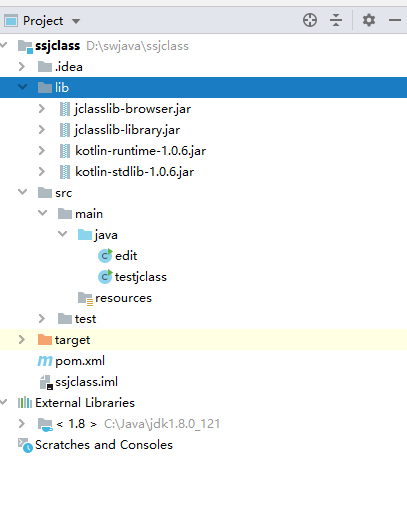Expand the target folder arrow

coord(22,339)
